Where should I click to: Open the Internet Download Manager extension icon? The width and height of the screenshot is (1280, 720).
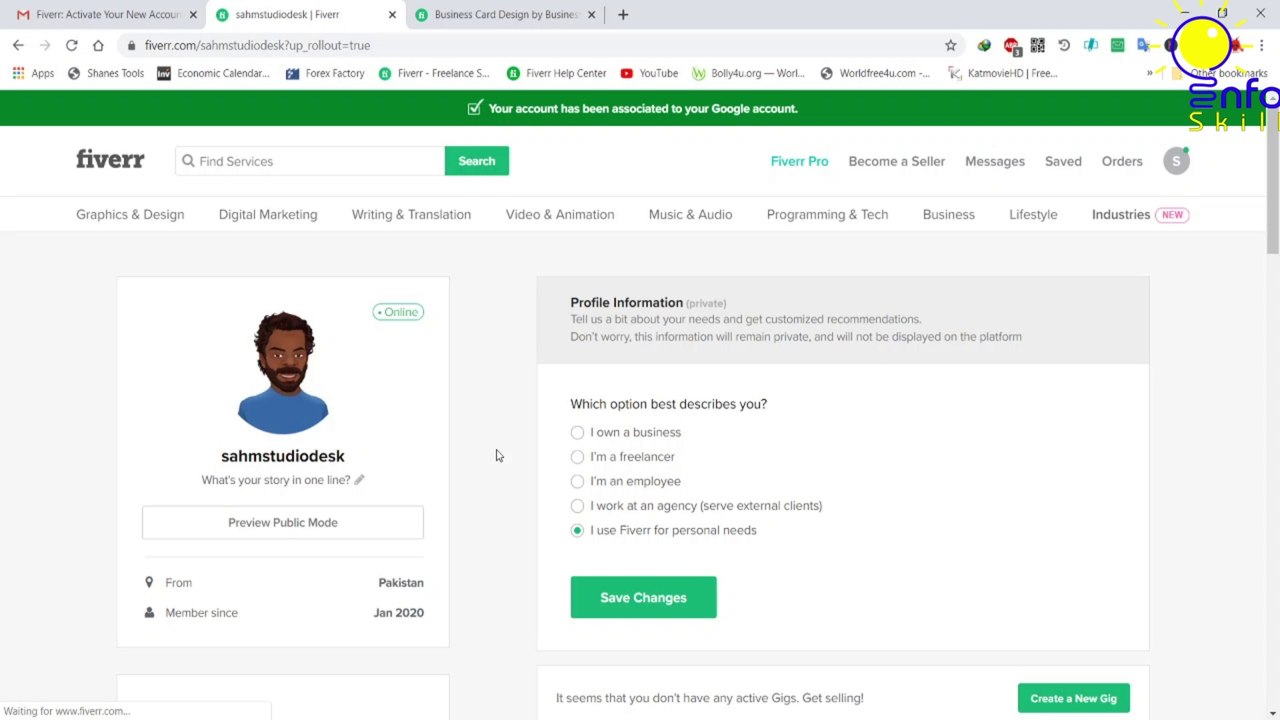984,45
